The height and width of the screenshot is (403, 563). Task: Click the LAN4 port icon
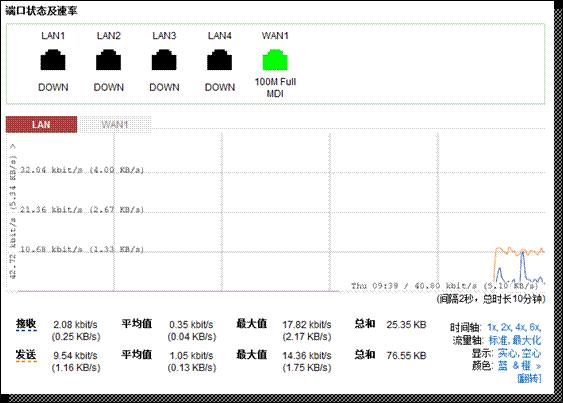(219, 60)
